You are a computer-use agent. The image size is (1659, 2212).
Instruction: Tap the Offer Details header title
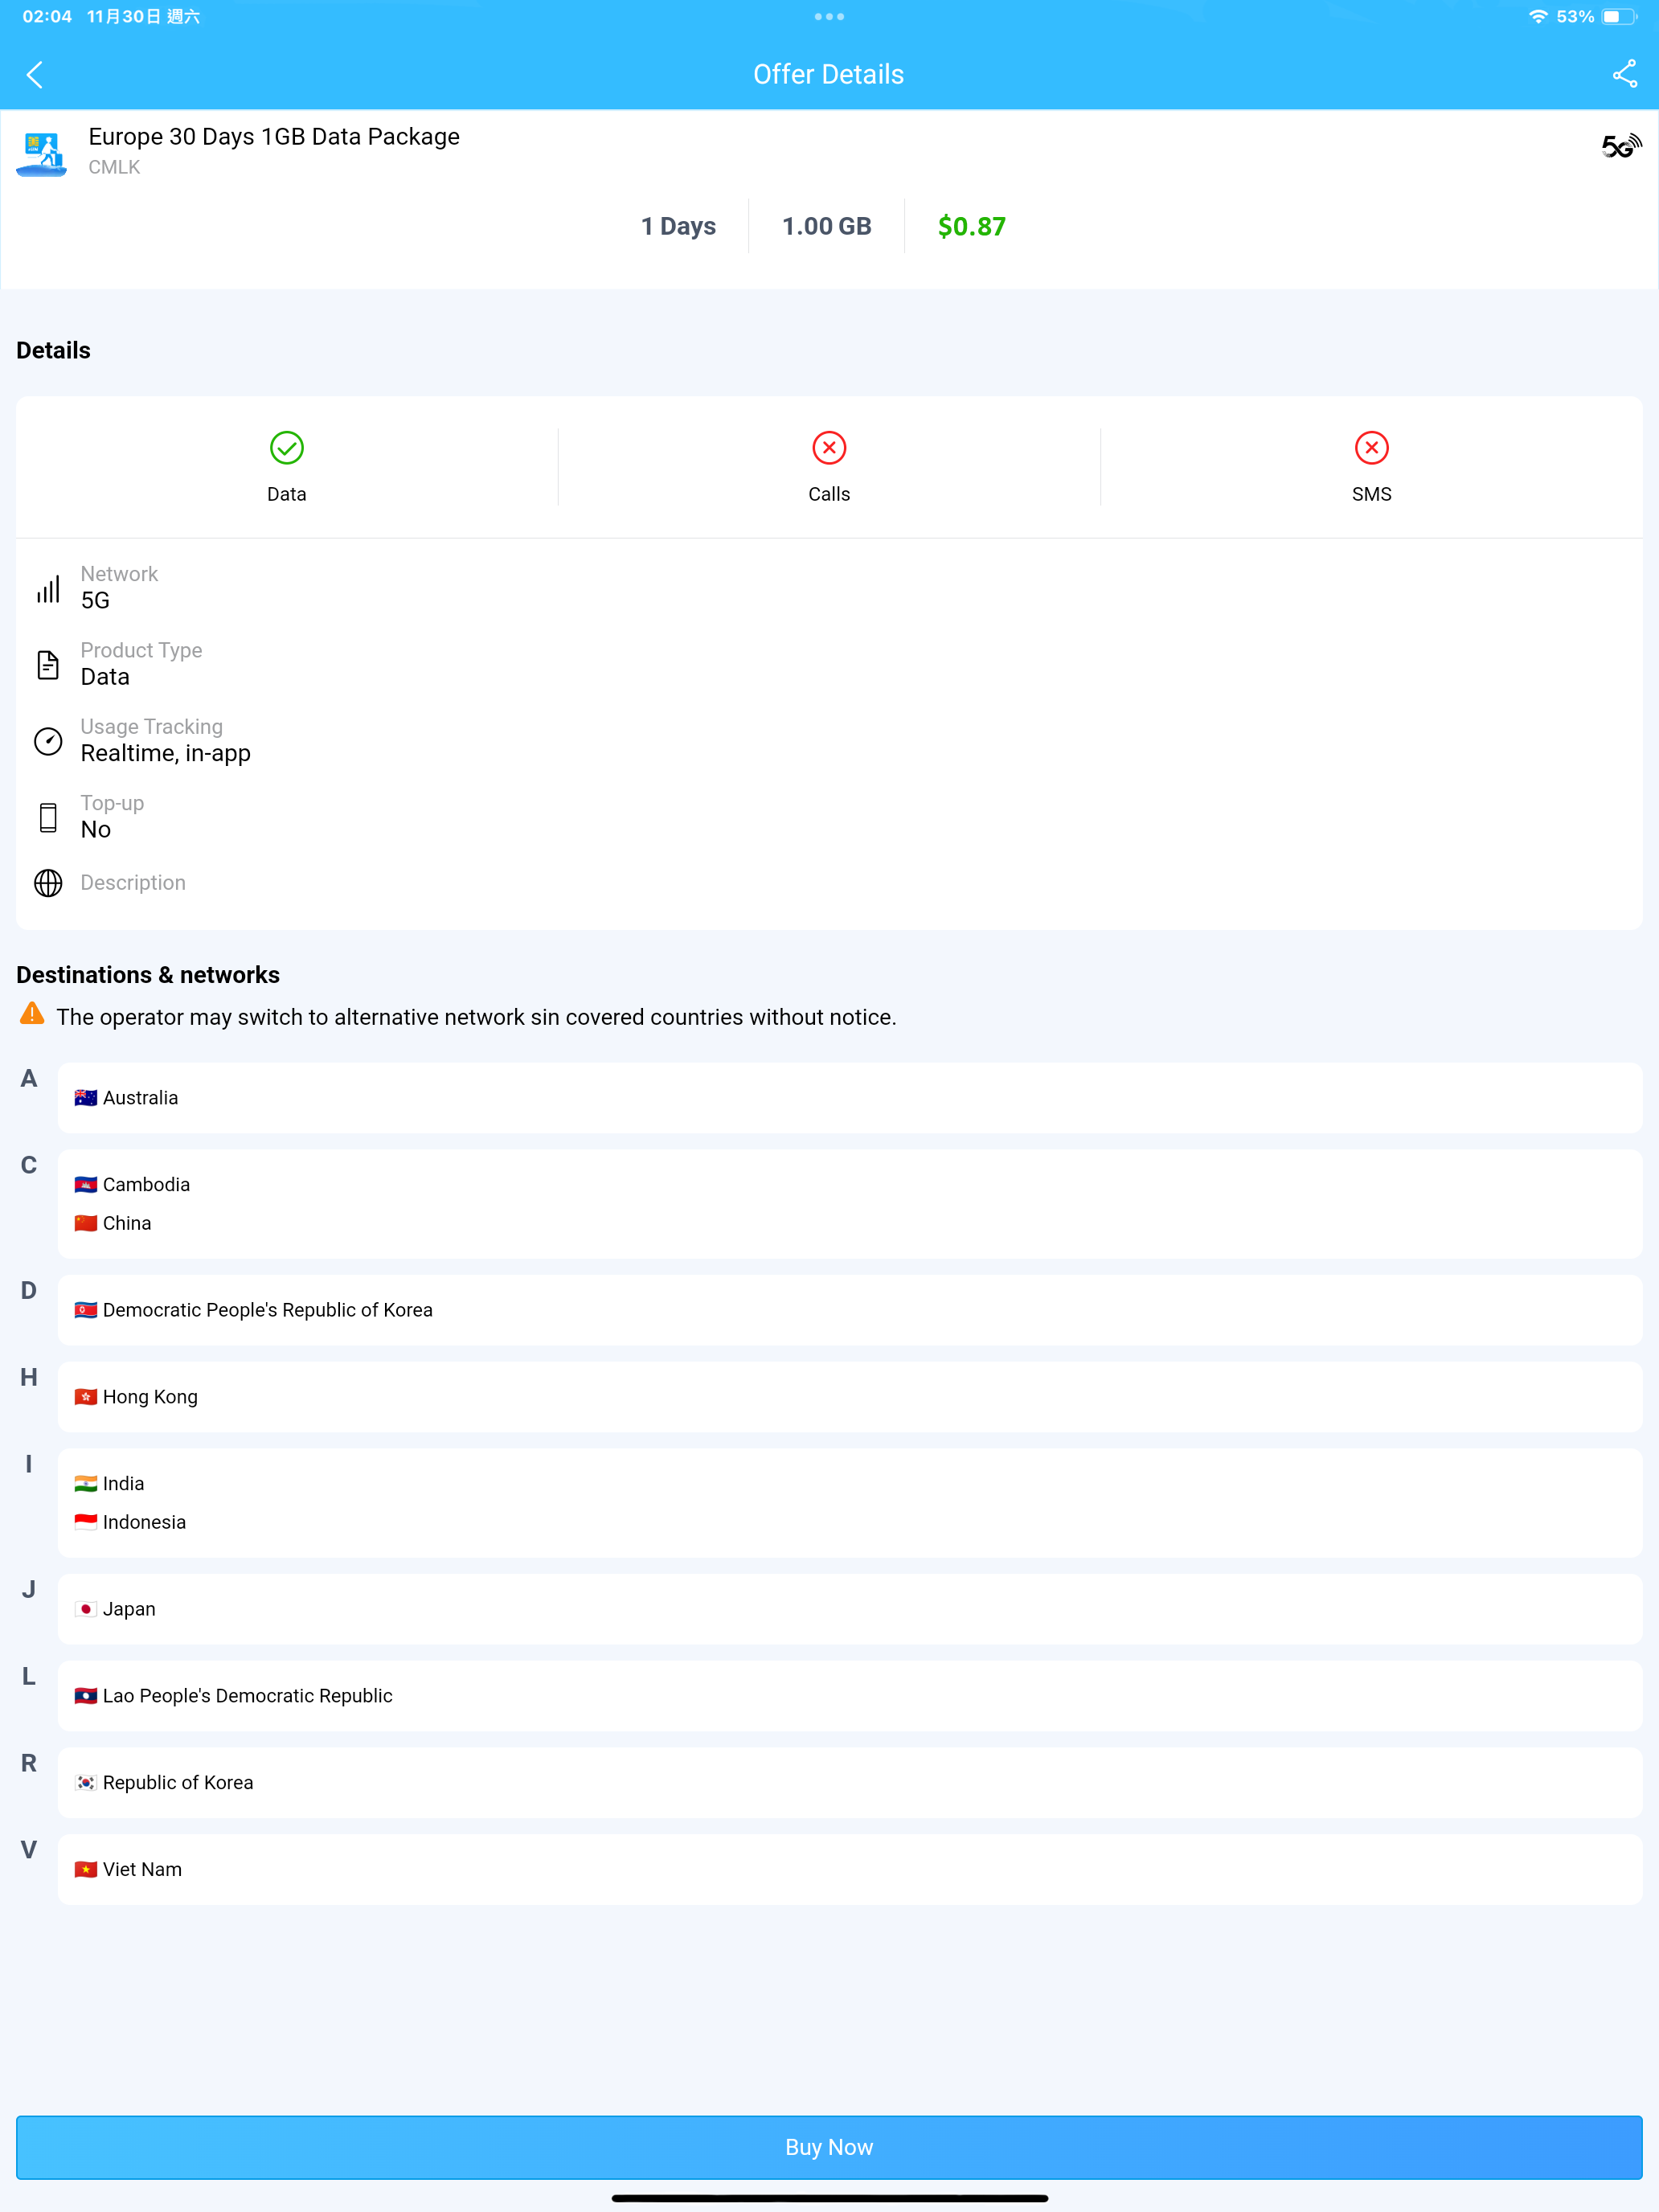pyautogui.click(x=829, y=74)
